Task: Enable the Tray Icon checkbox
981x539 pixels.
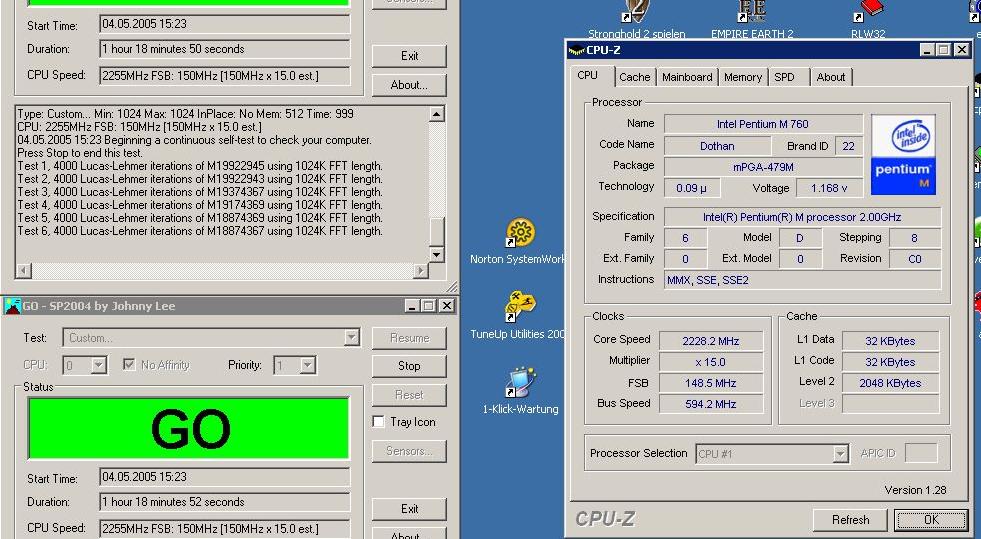Action: 378,421
